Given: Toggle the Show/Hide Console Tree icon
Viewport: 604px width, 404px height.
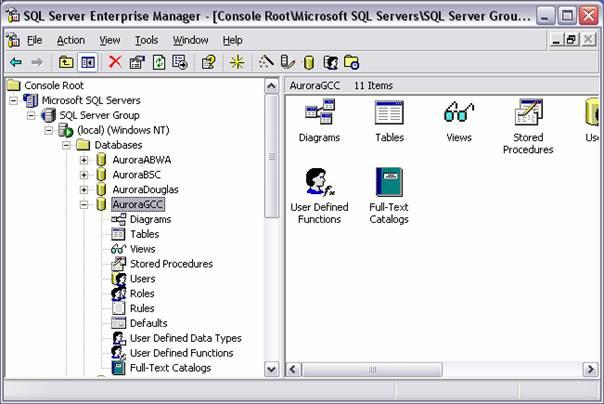Looking at the screenshot, I should [x=87, y=62].
